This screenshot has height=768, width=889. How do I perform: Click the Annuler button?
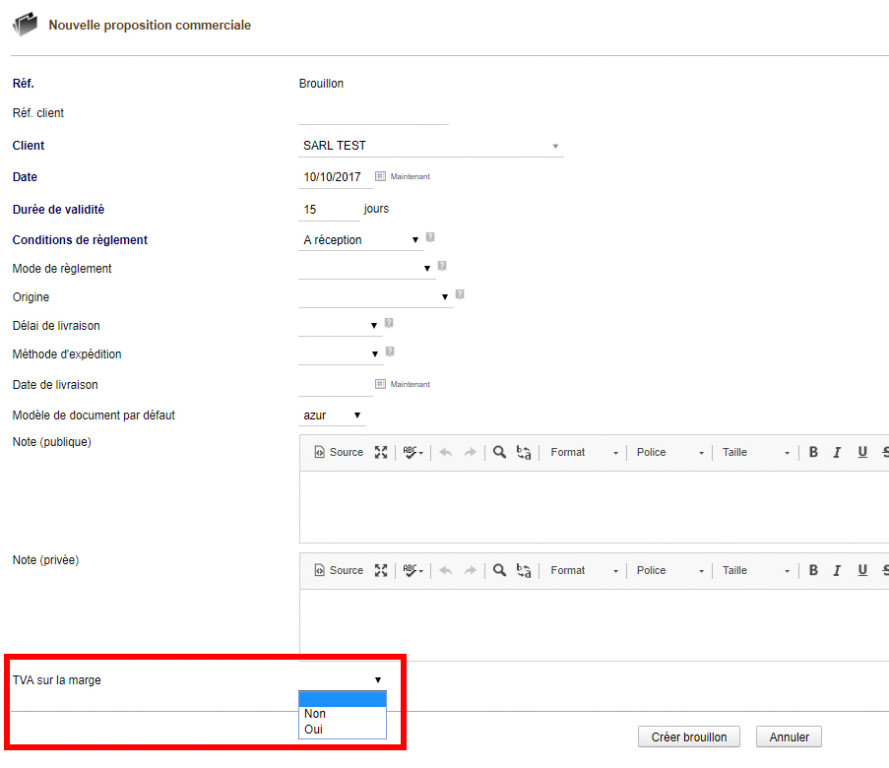pos(789,737)
